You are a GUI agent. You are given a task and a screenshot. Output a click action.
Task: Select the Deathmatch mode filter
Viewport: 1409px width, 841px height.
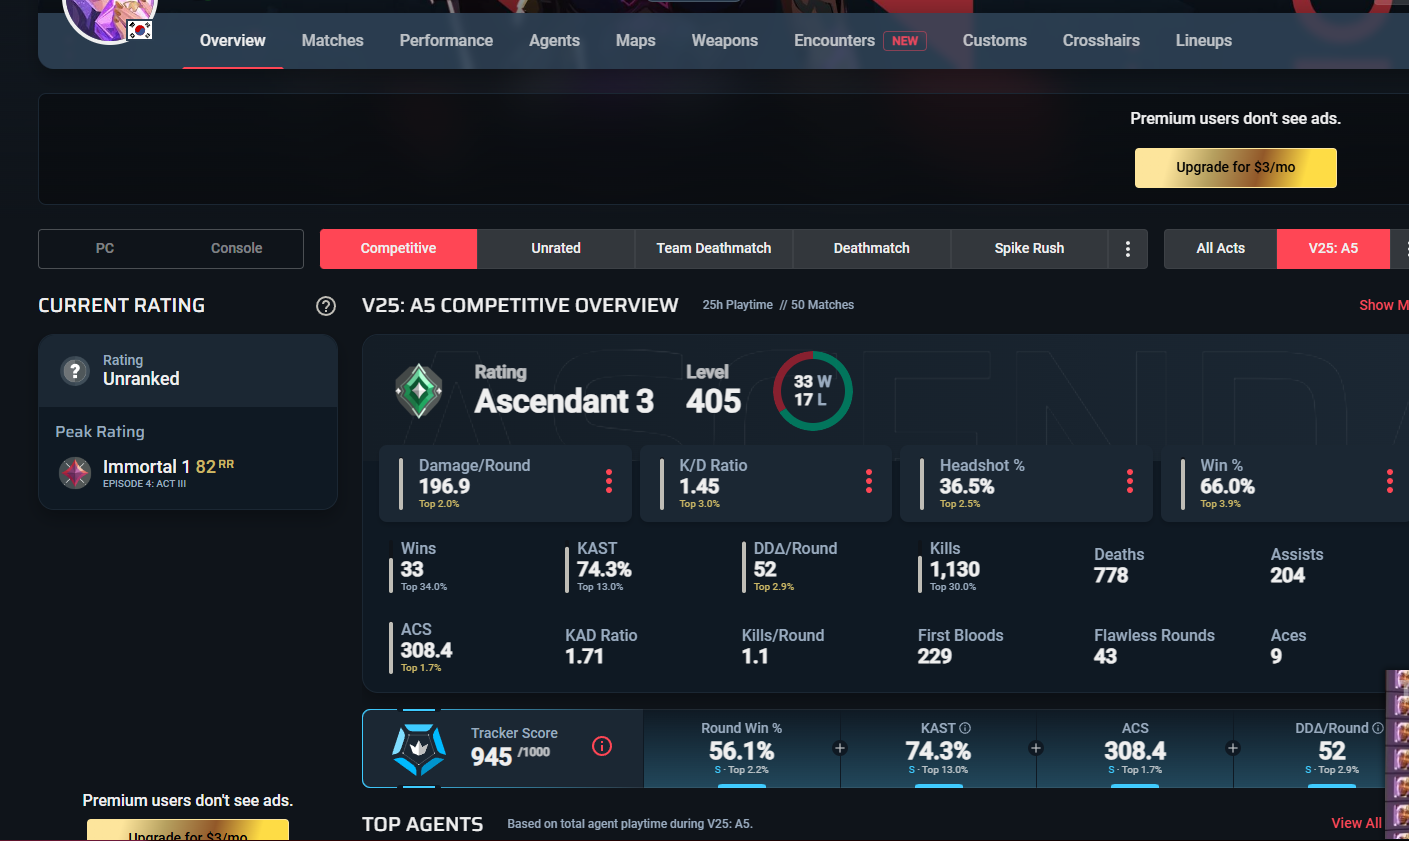click(872, 249)
